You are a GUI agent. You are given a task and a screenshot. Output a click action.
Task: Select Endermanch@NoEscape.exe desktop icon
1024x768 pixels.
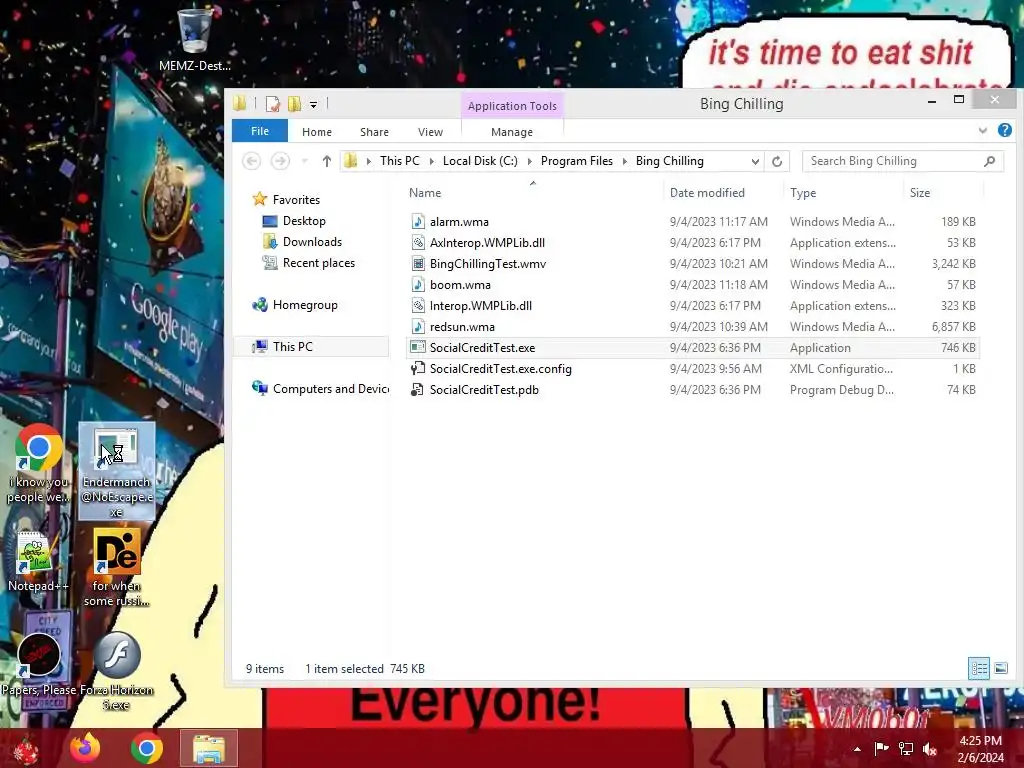click(x=116, y=470)
